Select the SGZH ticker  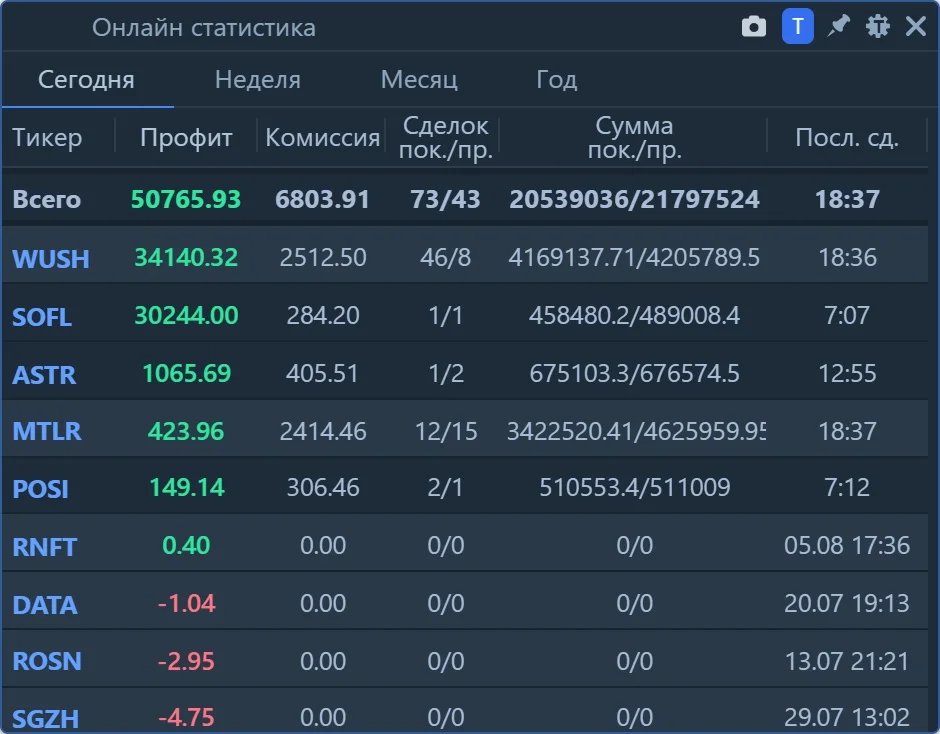tap(46, 718)
